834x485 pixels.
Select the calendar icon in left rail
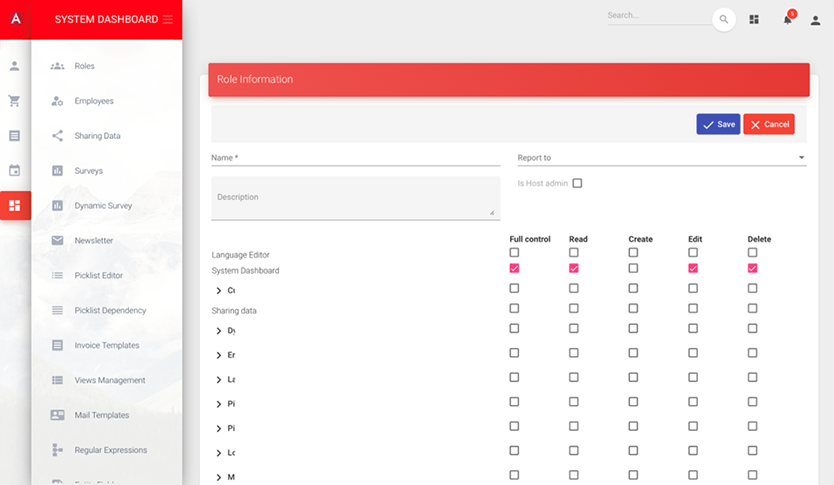point(14,171)
